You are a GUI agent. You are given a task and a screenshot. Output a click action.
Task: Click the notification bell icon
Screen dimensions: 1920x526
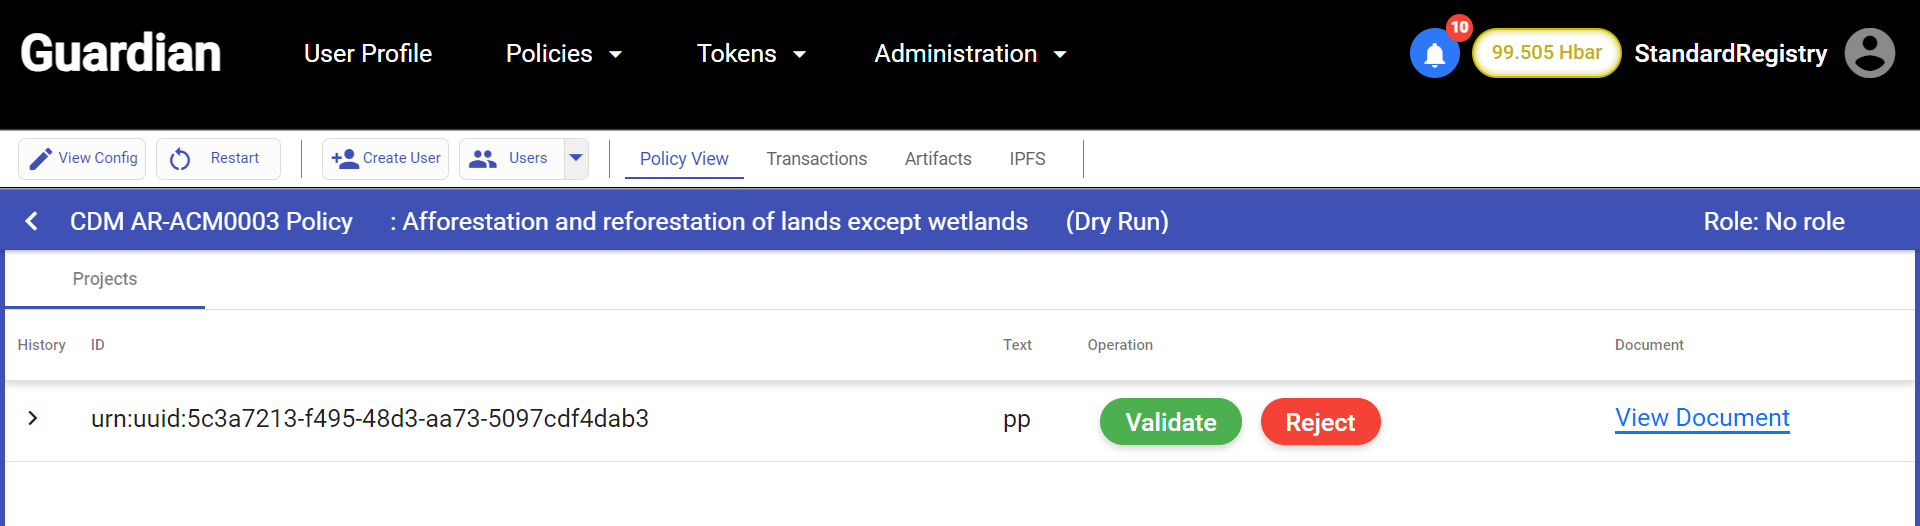pyautogui.click(x=1434, y=54)
